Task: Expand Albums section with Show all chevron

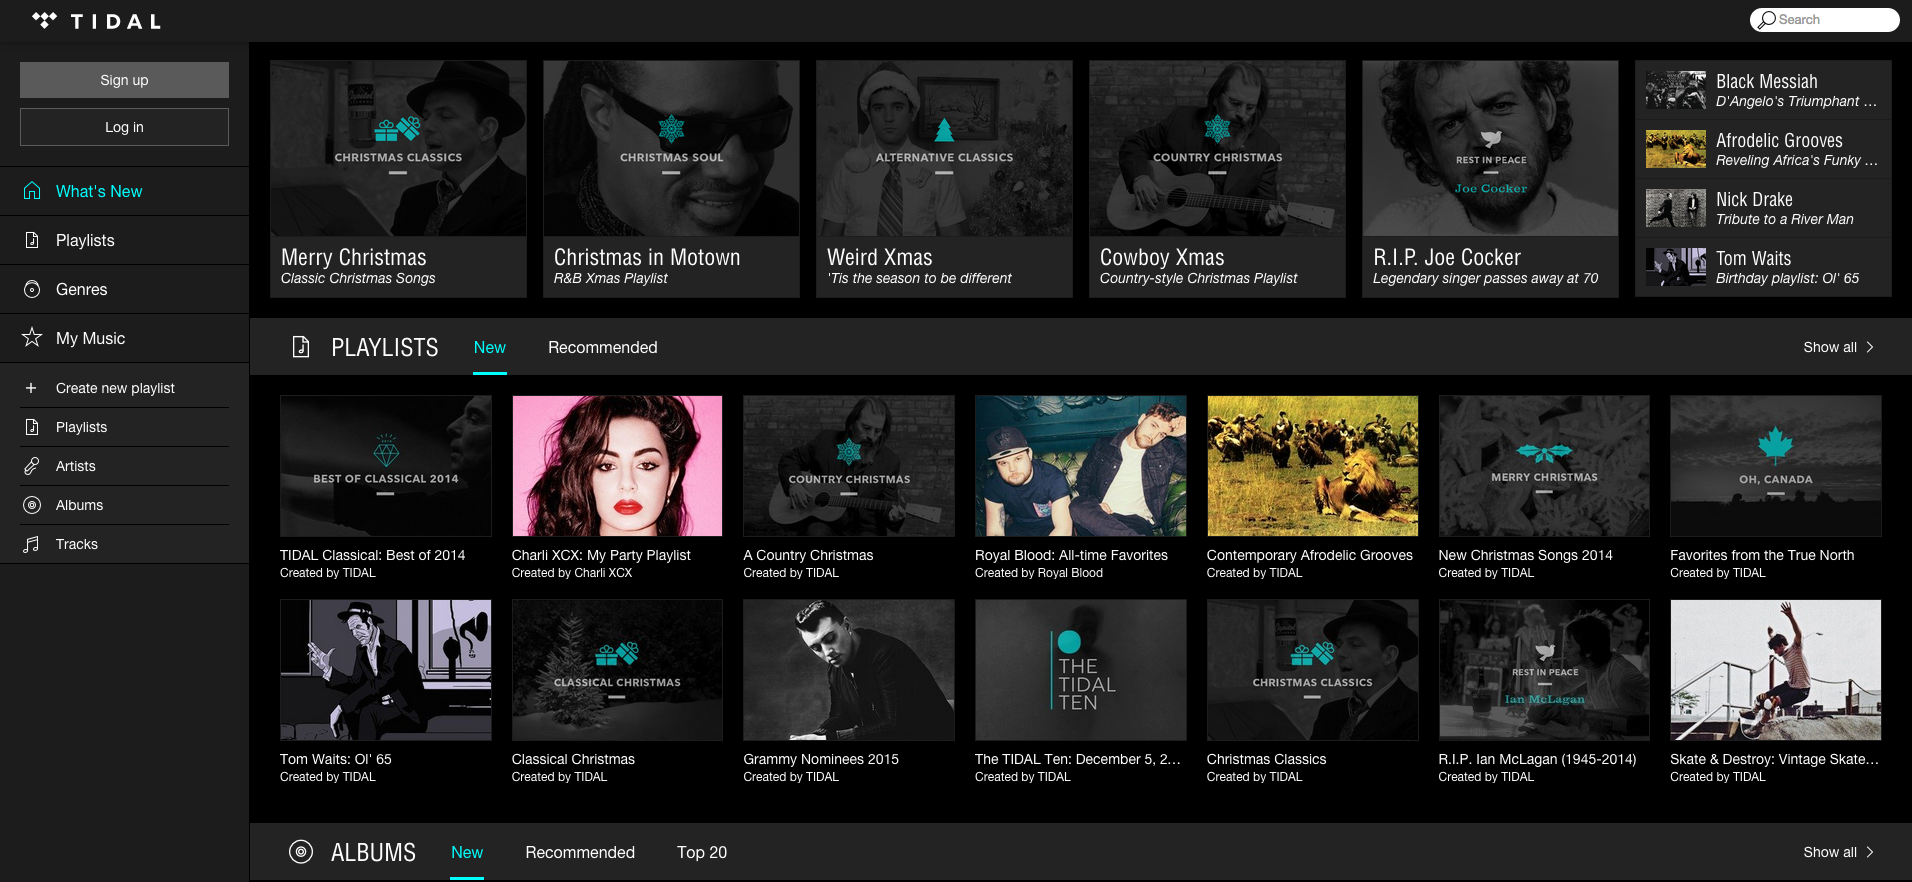Action: (1869, 852)
